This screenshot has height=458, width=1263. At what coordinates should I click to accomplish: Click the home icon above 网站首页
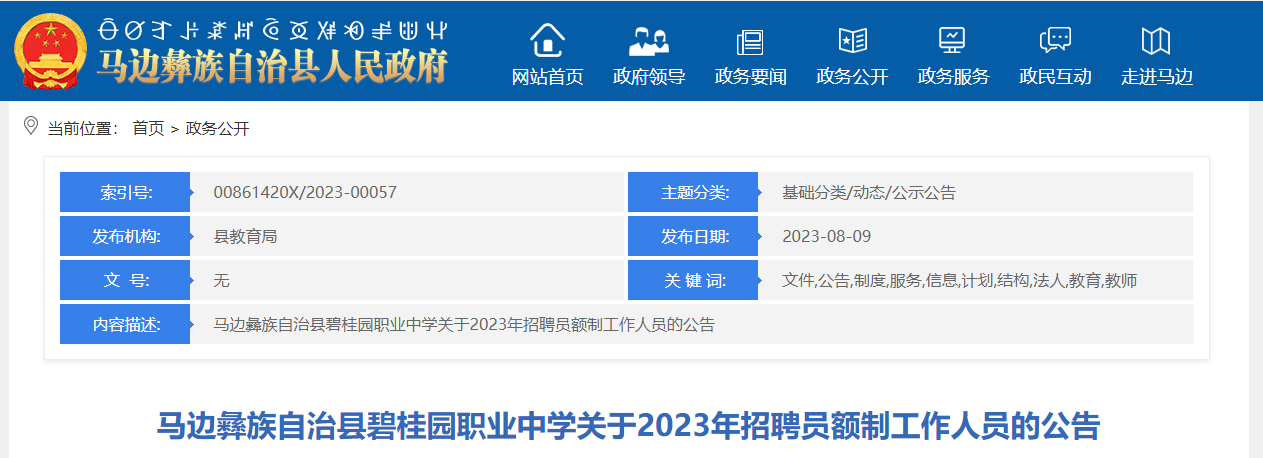click(x=547, y=40)
